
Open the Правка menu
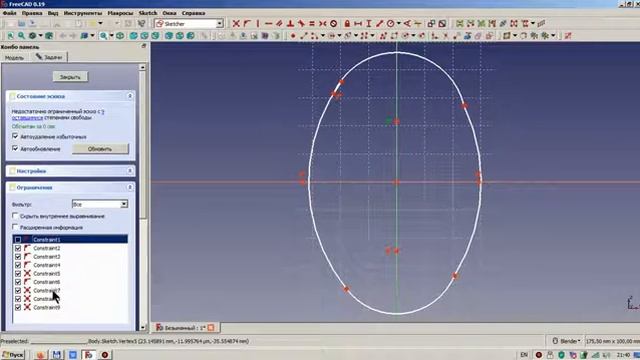coord(32,13)
